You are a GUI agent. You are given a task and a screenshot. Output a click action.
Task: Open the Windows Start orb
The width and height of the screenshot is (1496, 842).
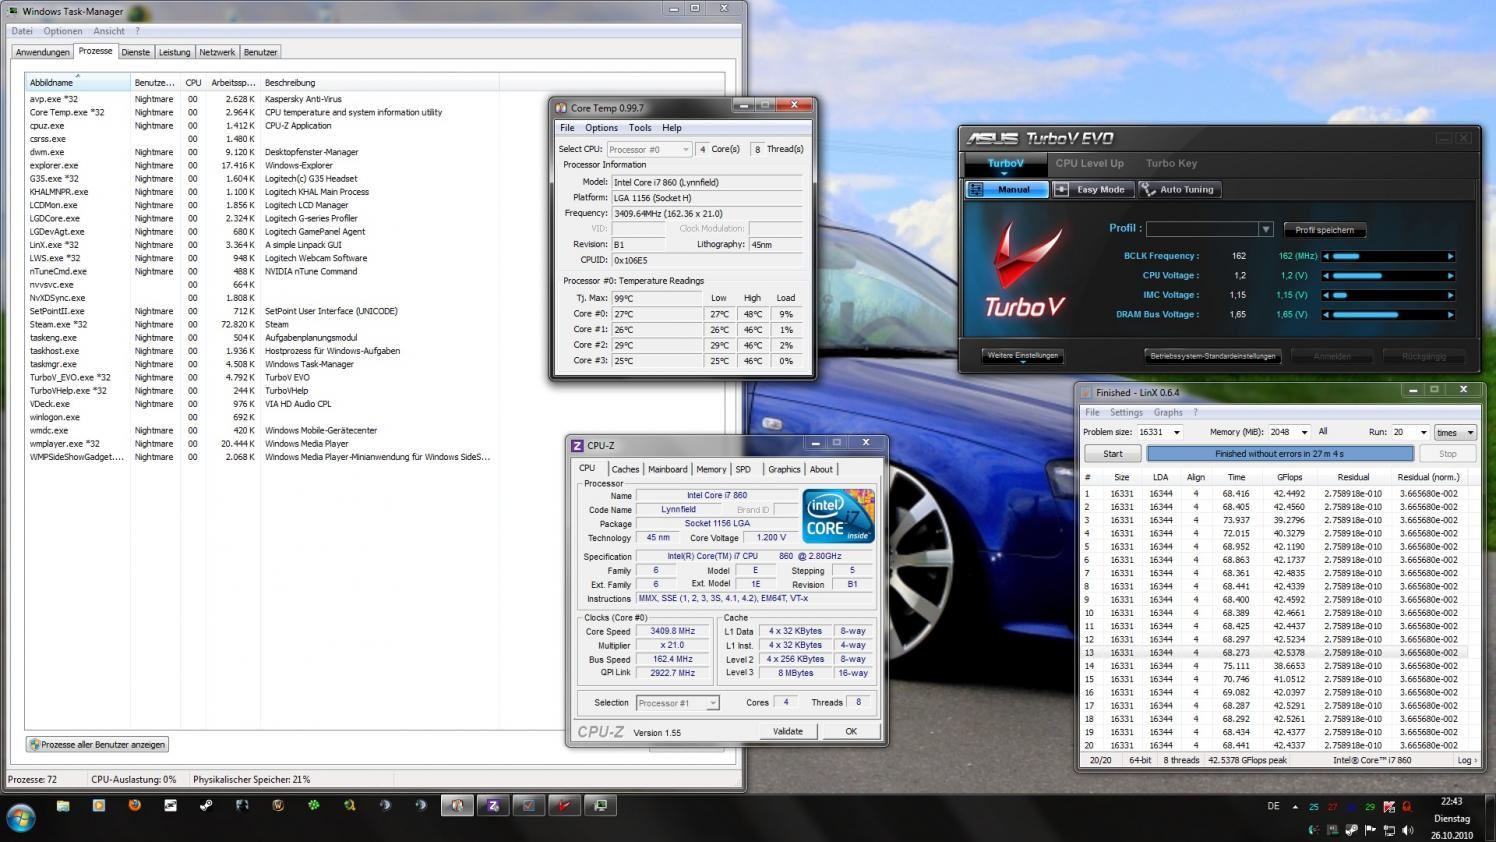pyautogui.click(x=21, y=817)
